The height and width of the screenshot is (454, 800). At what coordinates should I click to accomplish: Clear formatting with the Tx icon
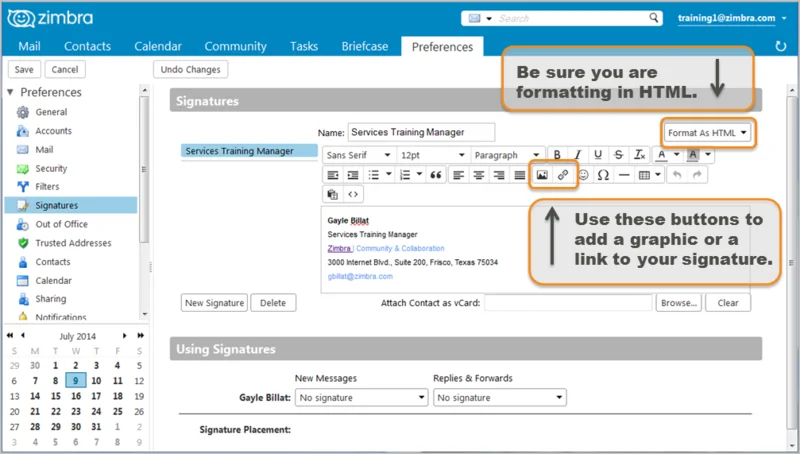(x=639, y=155)
